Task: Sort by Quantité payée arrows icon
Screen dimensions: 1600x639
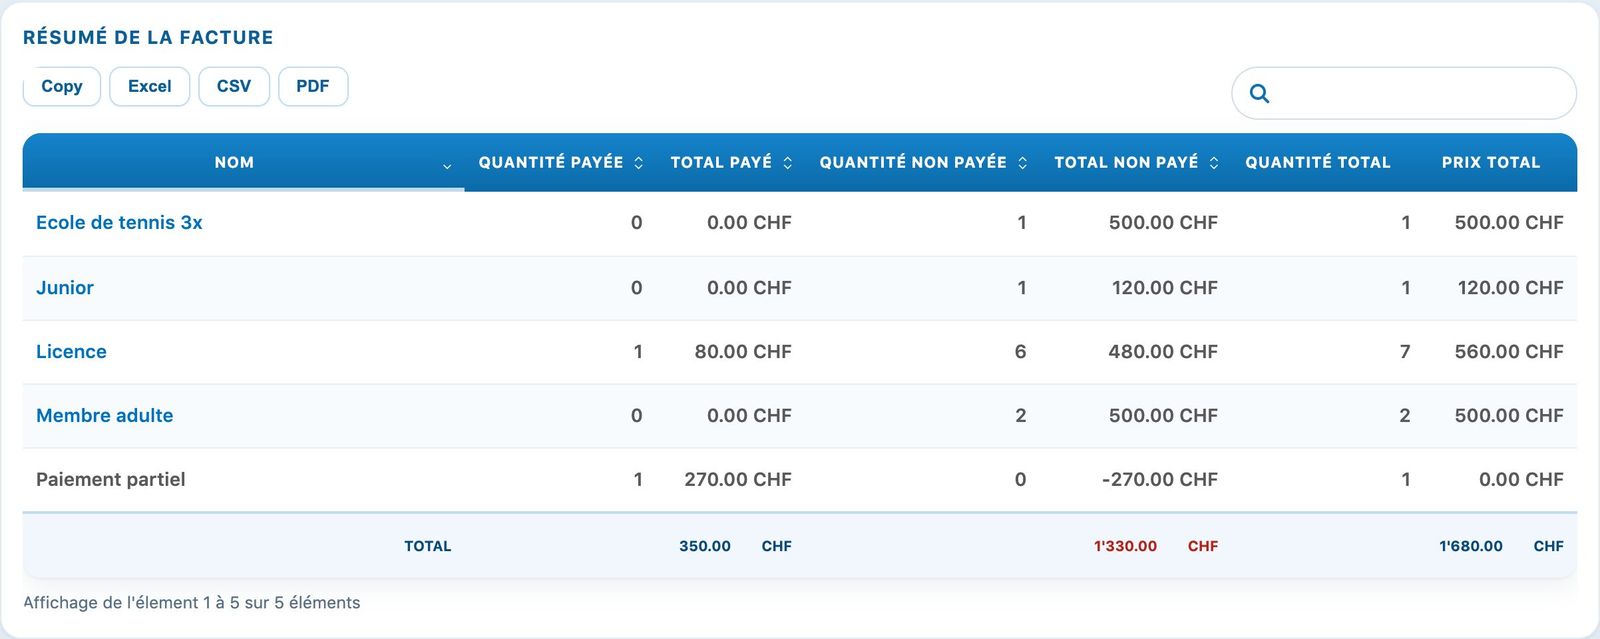Action: click(638, 163)
